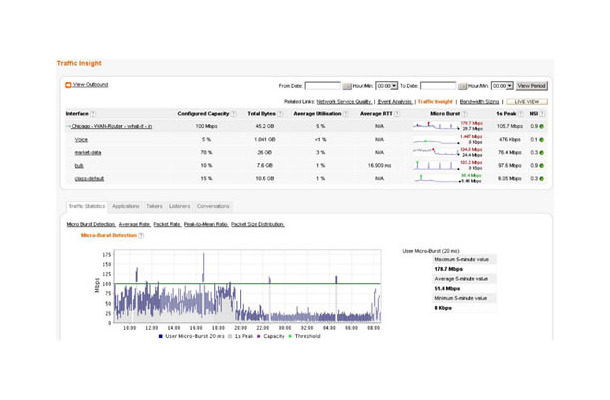Open micro burst sparkline for bulk row

436,165
